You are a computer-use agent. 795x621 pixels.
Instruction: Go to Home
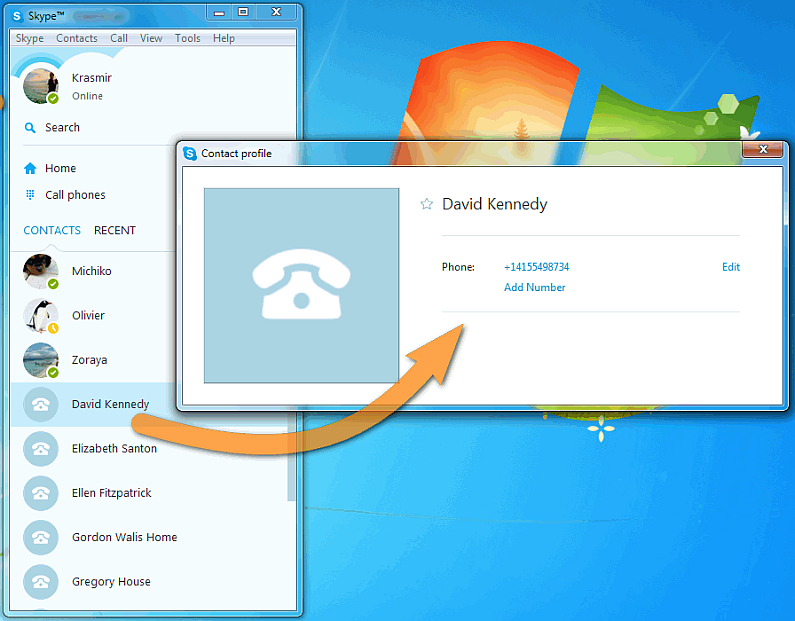click(x=60, y=168)
